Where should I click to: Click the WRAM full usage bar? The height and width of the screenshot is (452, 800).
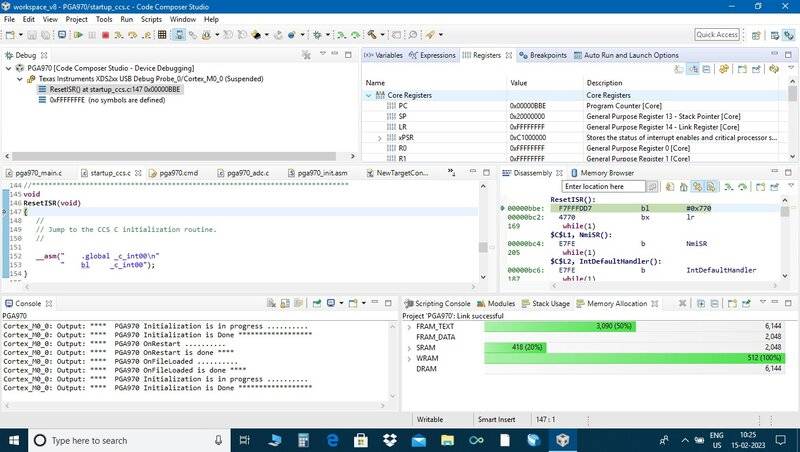click(x=634, y=358)
